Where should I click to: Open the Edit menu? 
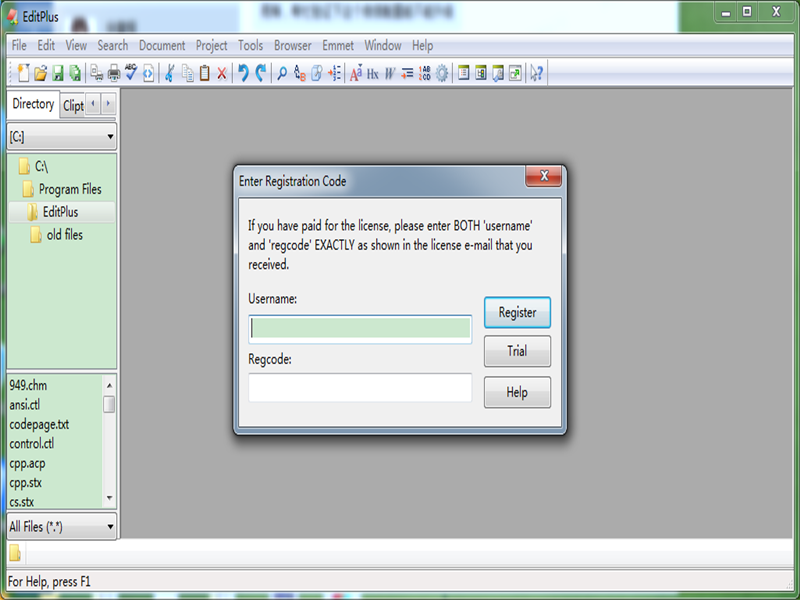pos(46,45)
